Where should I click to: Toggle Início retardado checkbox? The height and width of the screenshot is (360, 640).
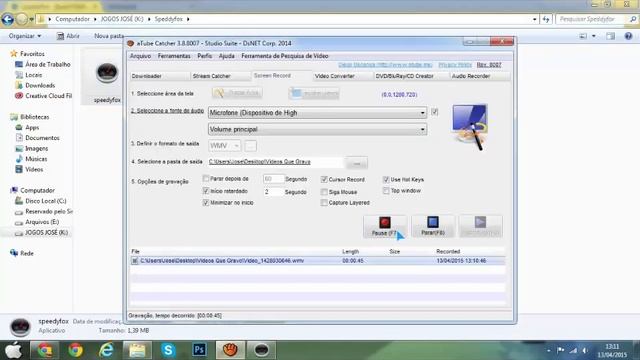(206, 191)
